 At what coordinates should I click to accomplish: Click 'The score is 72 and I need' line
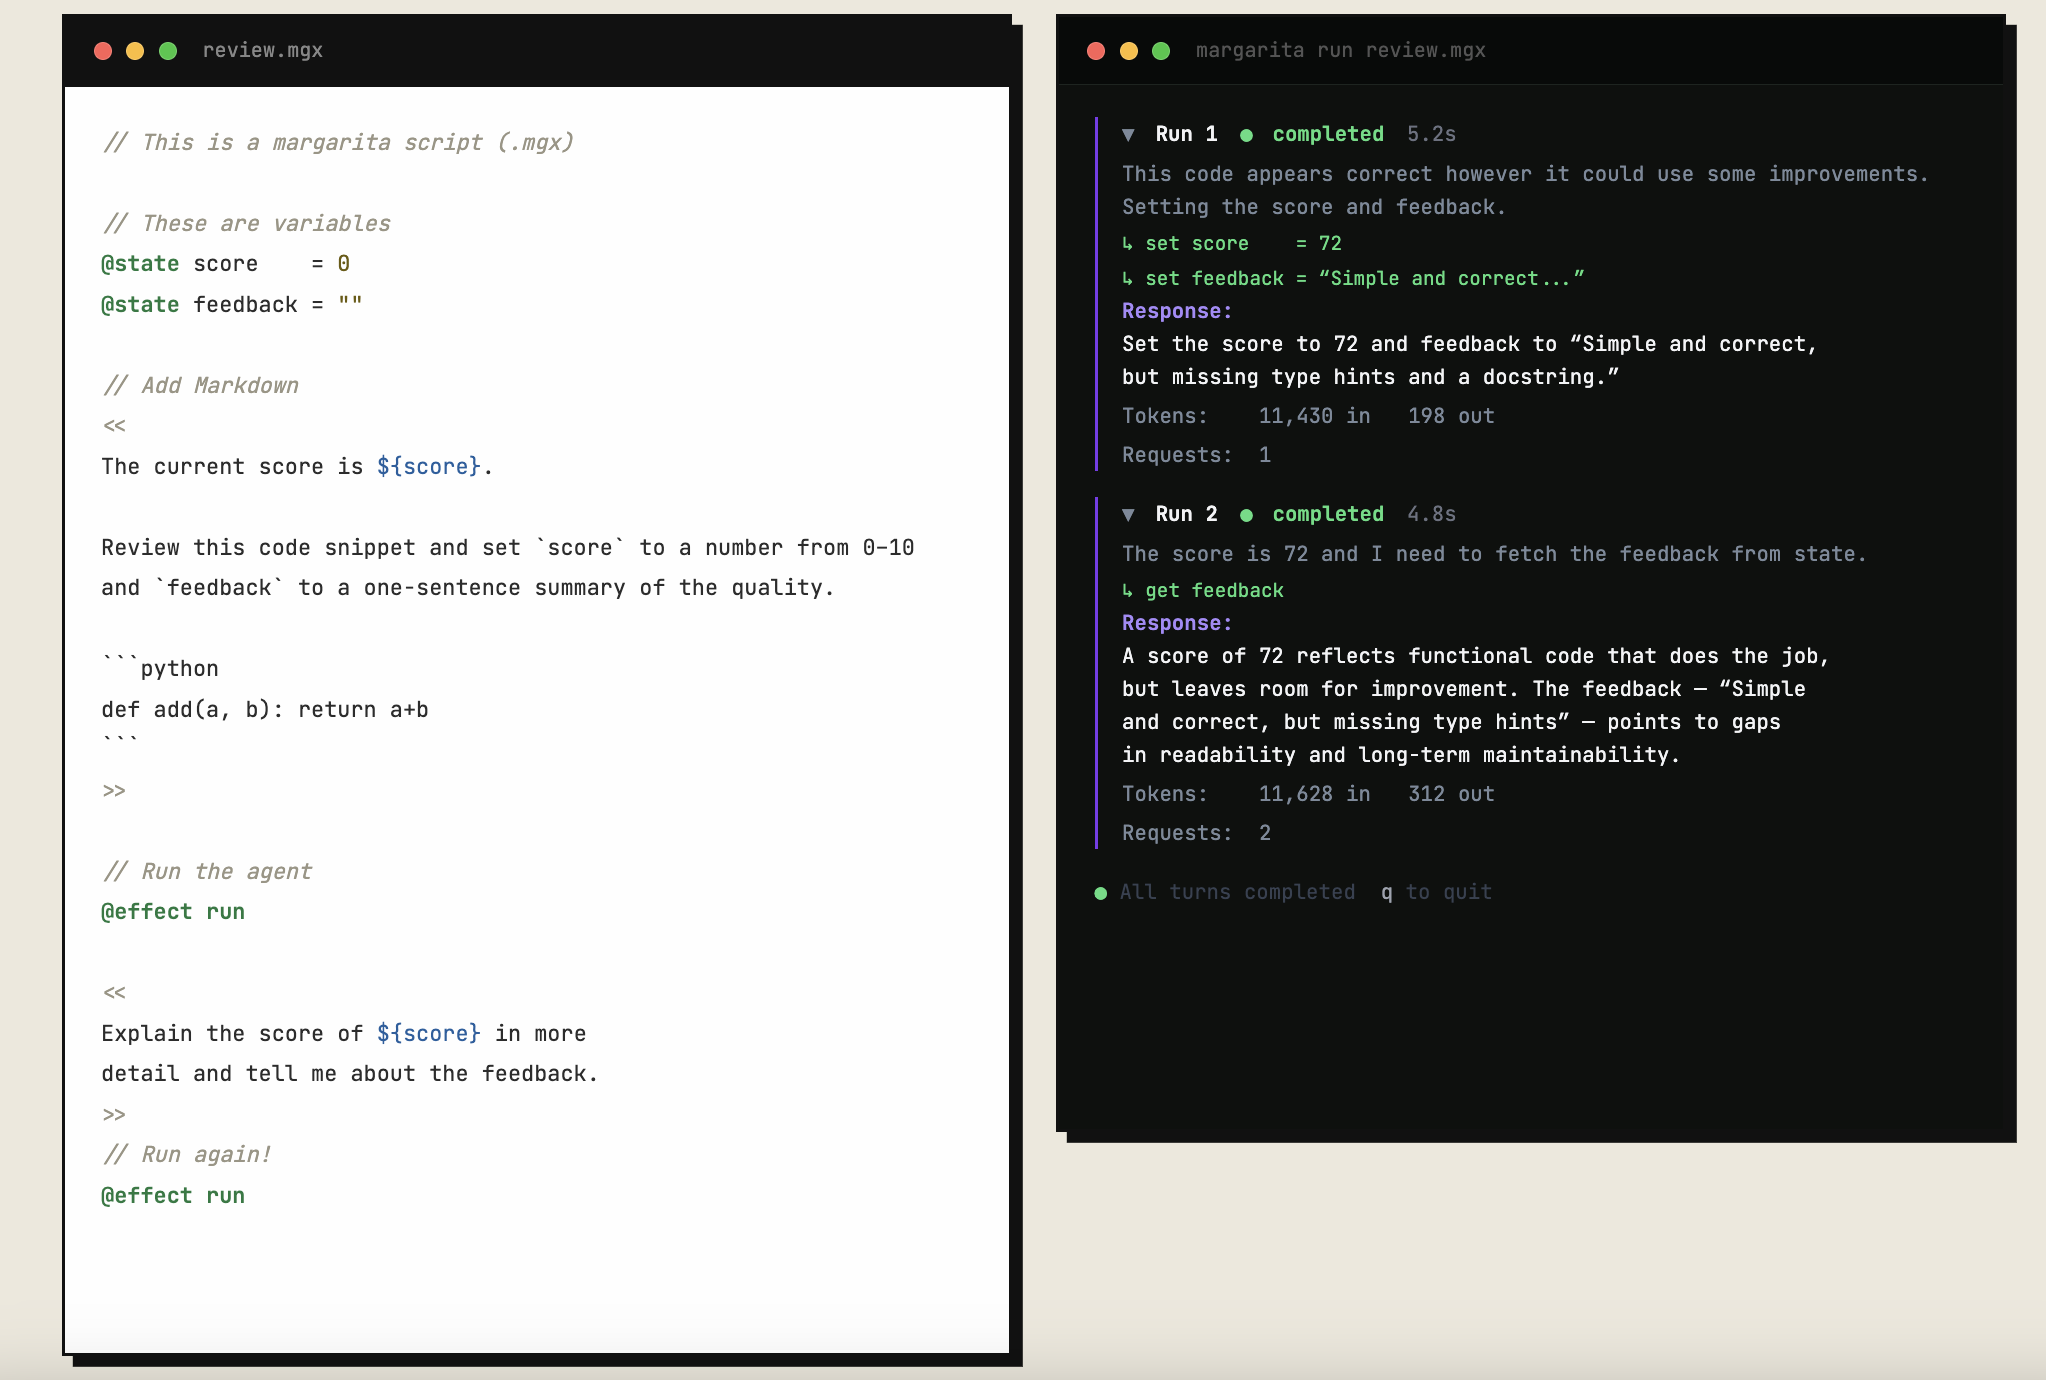pos(1494,554)
